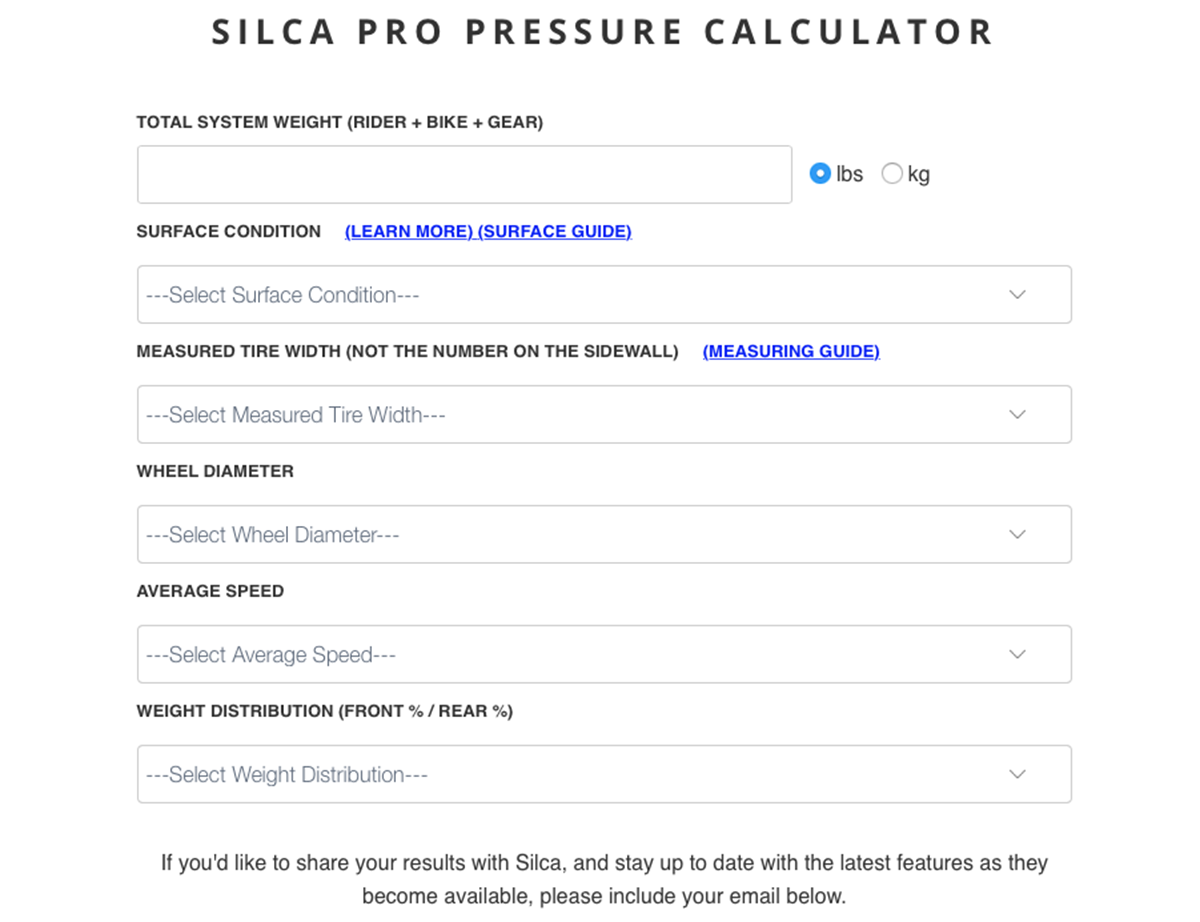Open the LEARN MORE link
The height and width of the screenshot is (922, 1200).
[x=409, y=231]
